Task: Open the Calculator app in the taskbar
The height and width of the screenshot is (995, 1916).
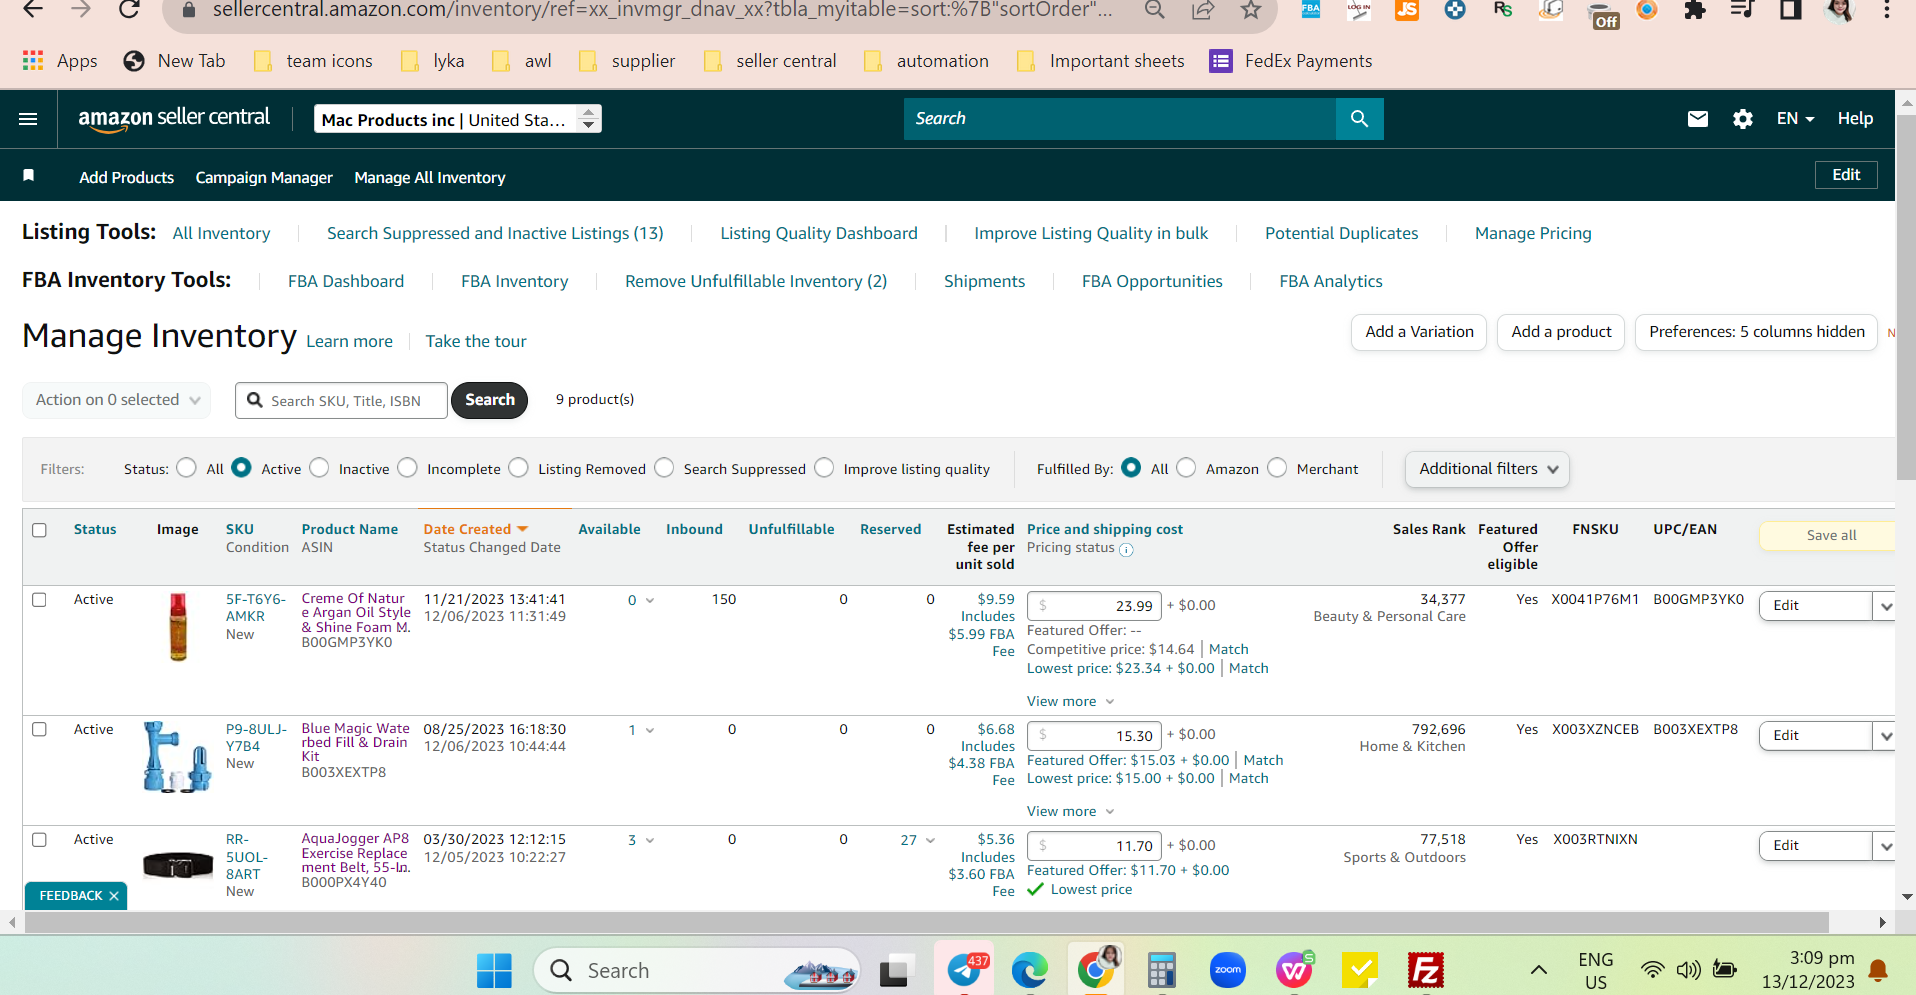Action: 1161,970
